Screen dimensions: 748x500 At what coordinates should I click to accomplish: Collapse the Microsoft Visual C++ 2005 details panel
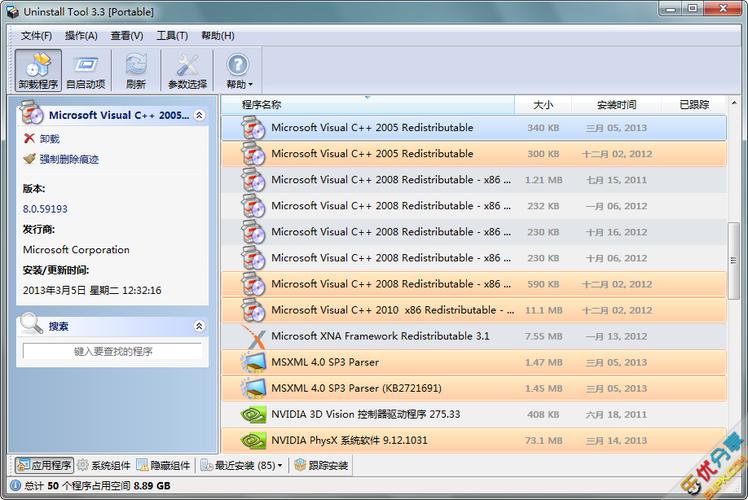[199, 115]
